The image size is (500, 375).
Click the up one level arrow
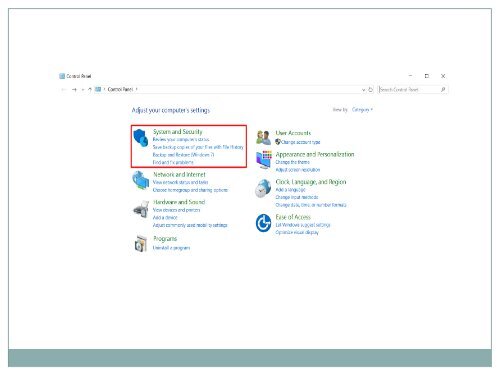pos(89,90)
